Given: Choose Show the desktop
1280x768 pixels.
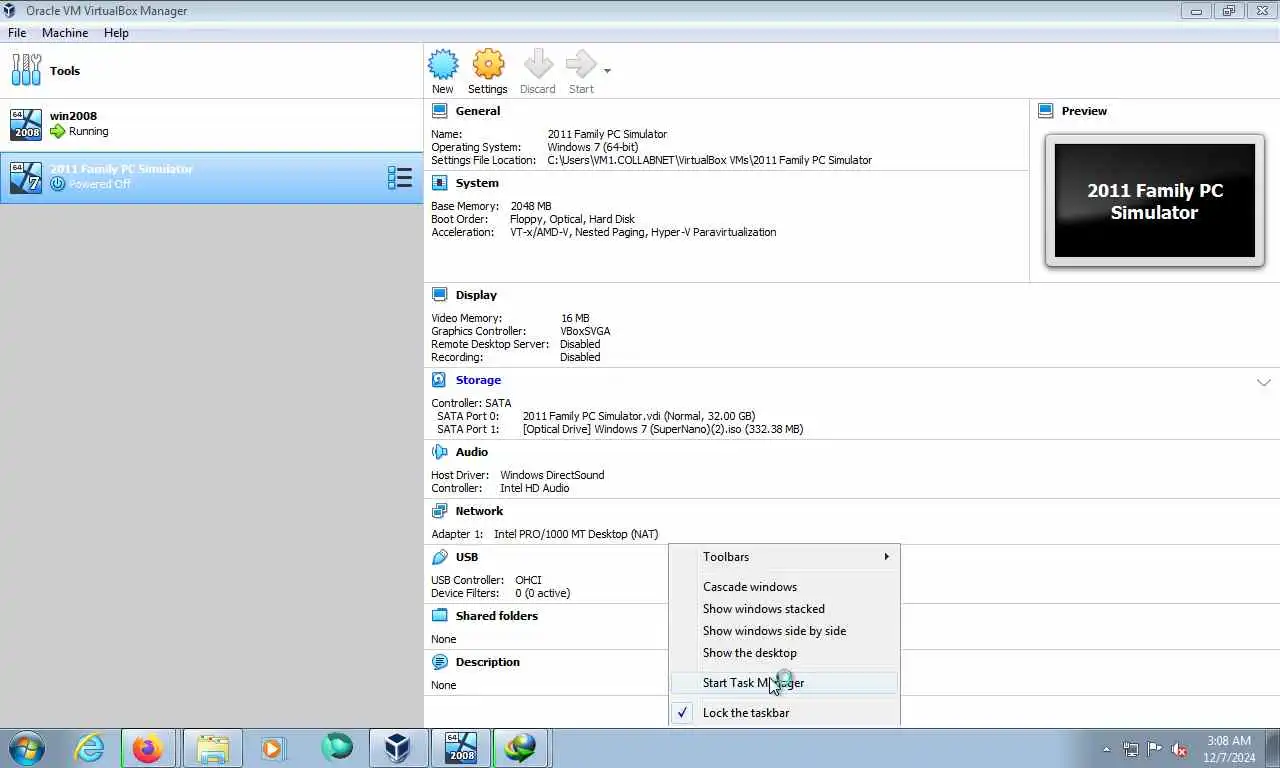Looking at the screenshot, I should (784, 653).
